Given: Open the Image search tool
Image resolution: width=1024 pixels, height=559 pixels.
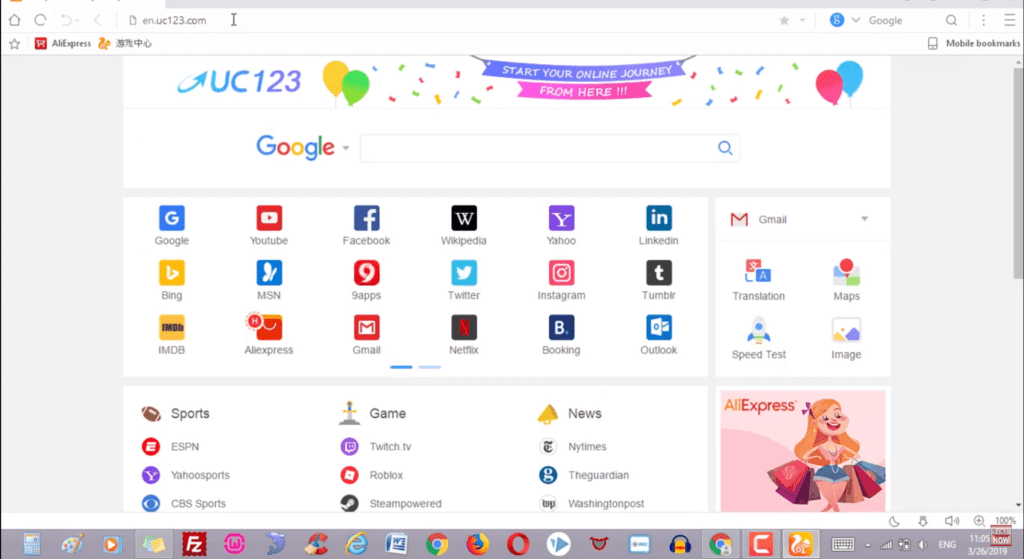Looking at the screenshot, I should (846, 338).
